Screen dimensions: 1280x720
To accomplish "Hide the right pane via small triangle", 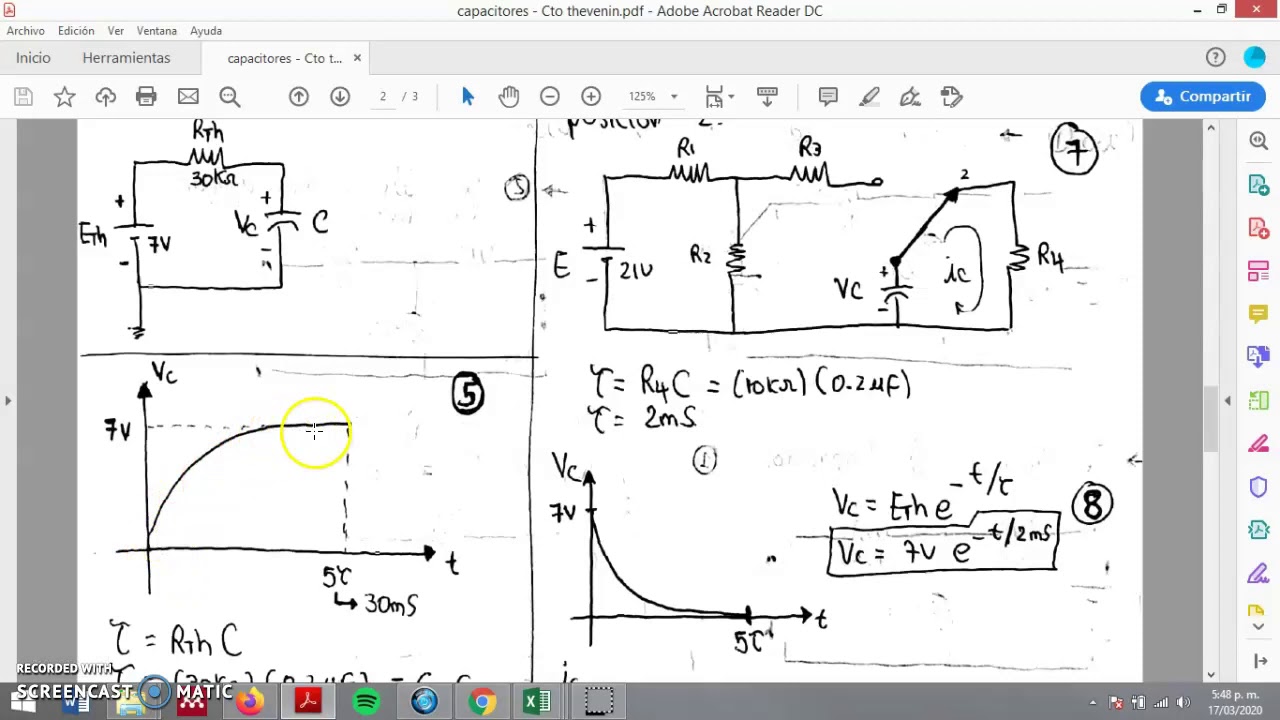I will click(1227, 401).
